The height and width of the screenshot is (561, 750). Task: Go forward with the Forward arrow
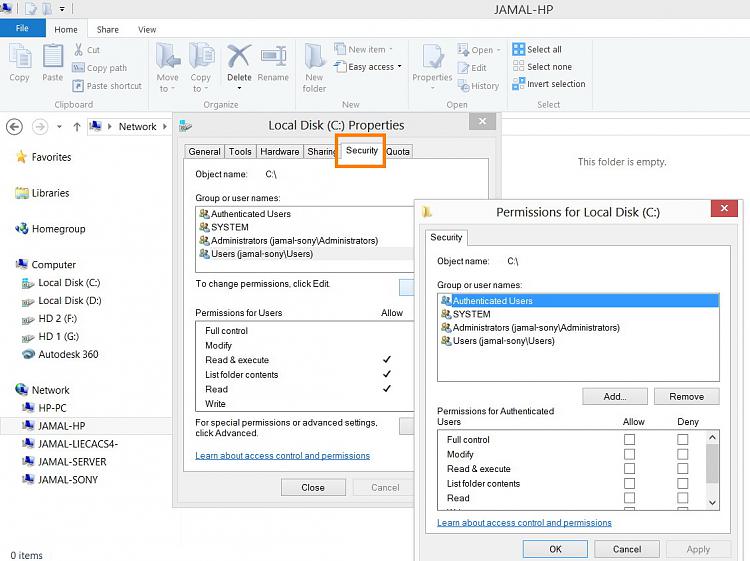coord(40,127)
